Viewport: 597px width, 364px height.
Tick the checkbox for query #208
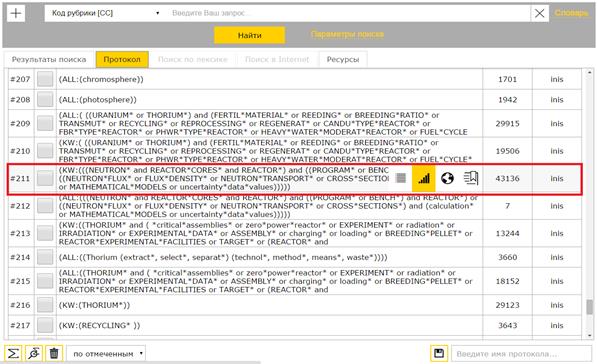pos(45,99)
